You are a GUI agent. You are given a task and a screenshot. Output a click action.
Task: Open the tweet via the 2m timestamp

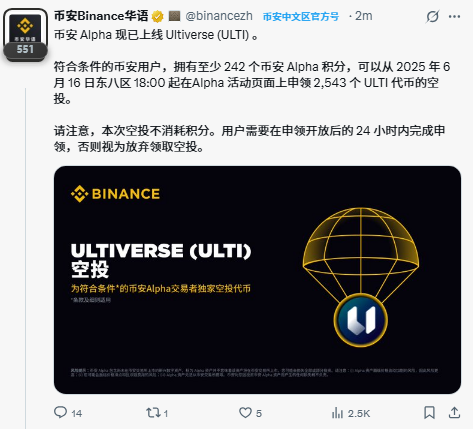tap(363, 16)
